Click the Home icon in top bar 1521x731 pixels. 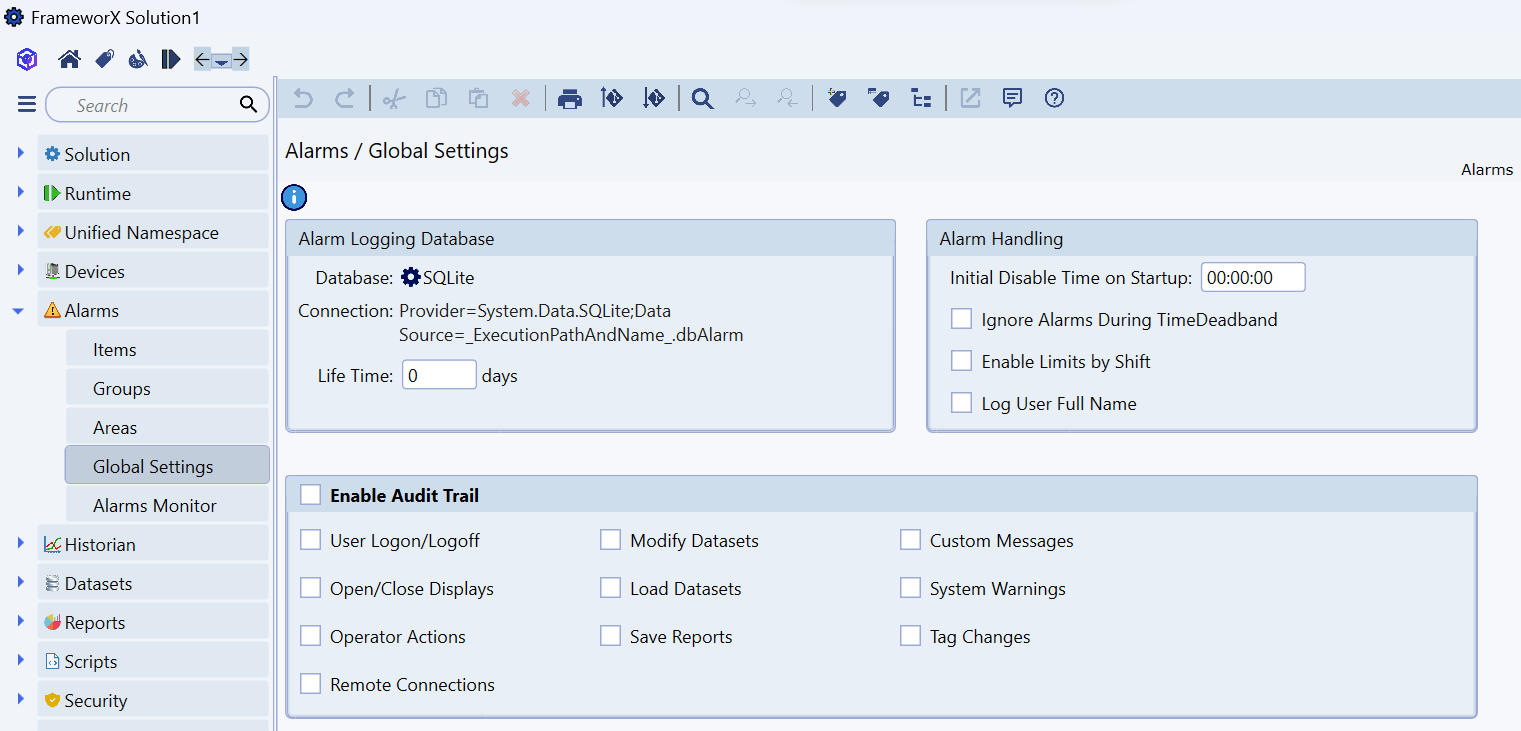[69, 60]
